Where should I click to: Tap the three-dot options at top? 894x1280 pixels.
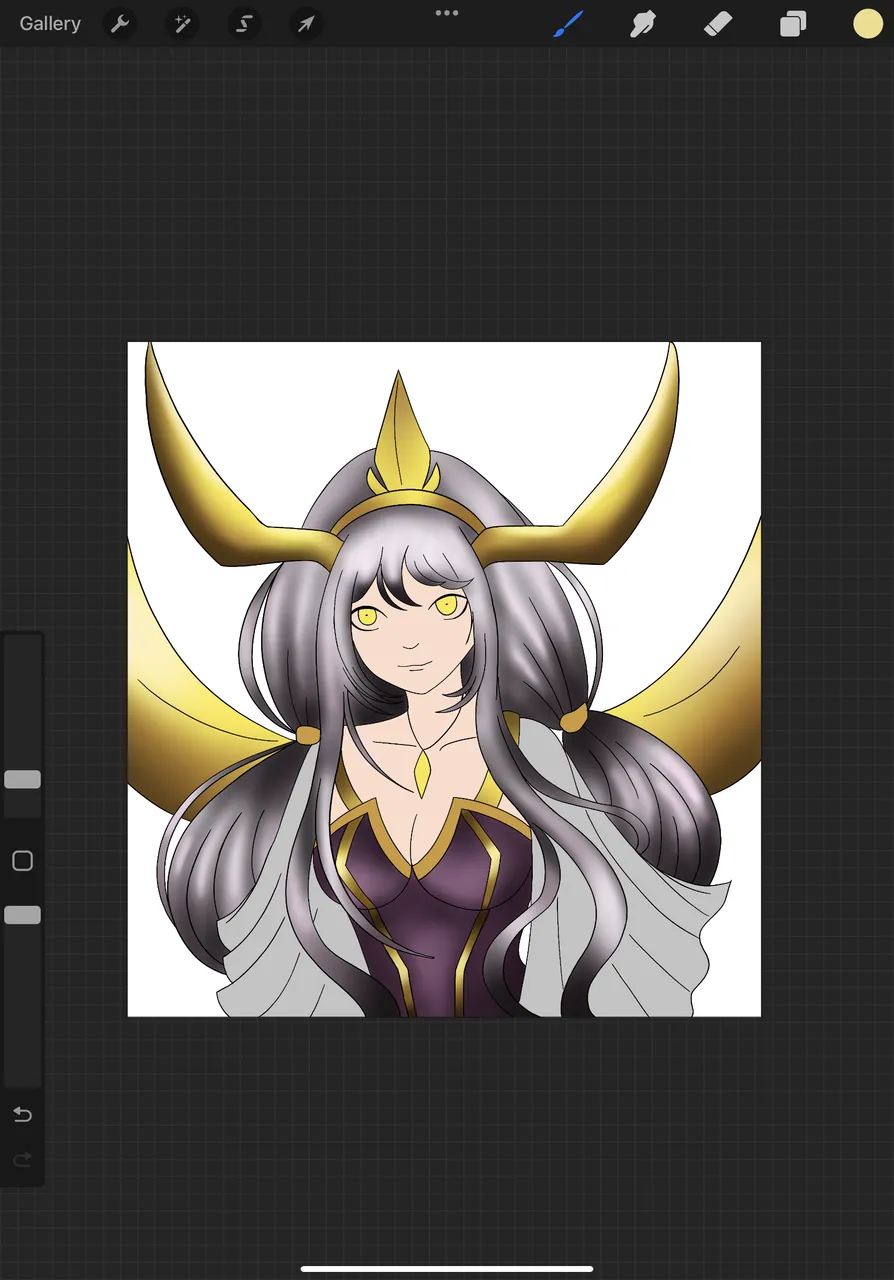(x=447, y=13)
